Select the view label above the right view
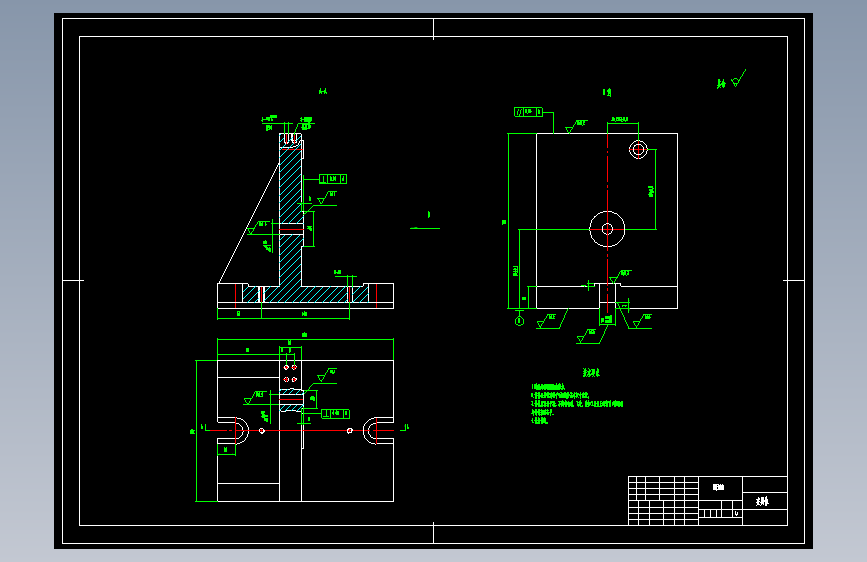Viewport: 867px width, 562px height. click(607, 92)
